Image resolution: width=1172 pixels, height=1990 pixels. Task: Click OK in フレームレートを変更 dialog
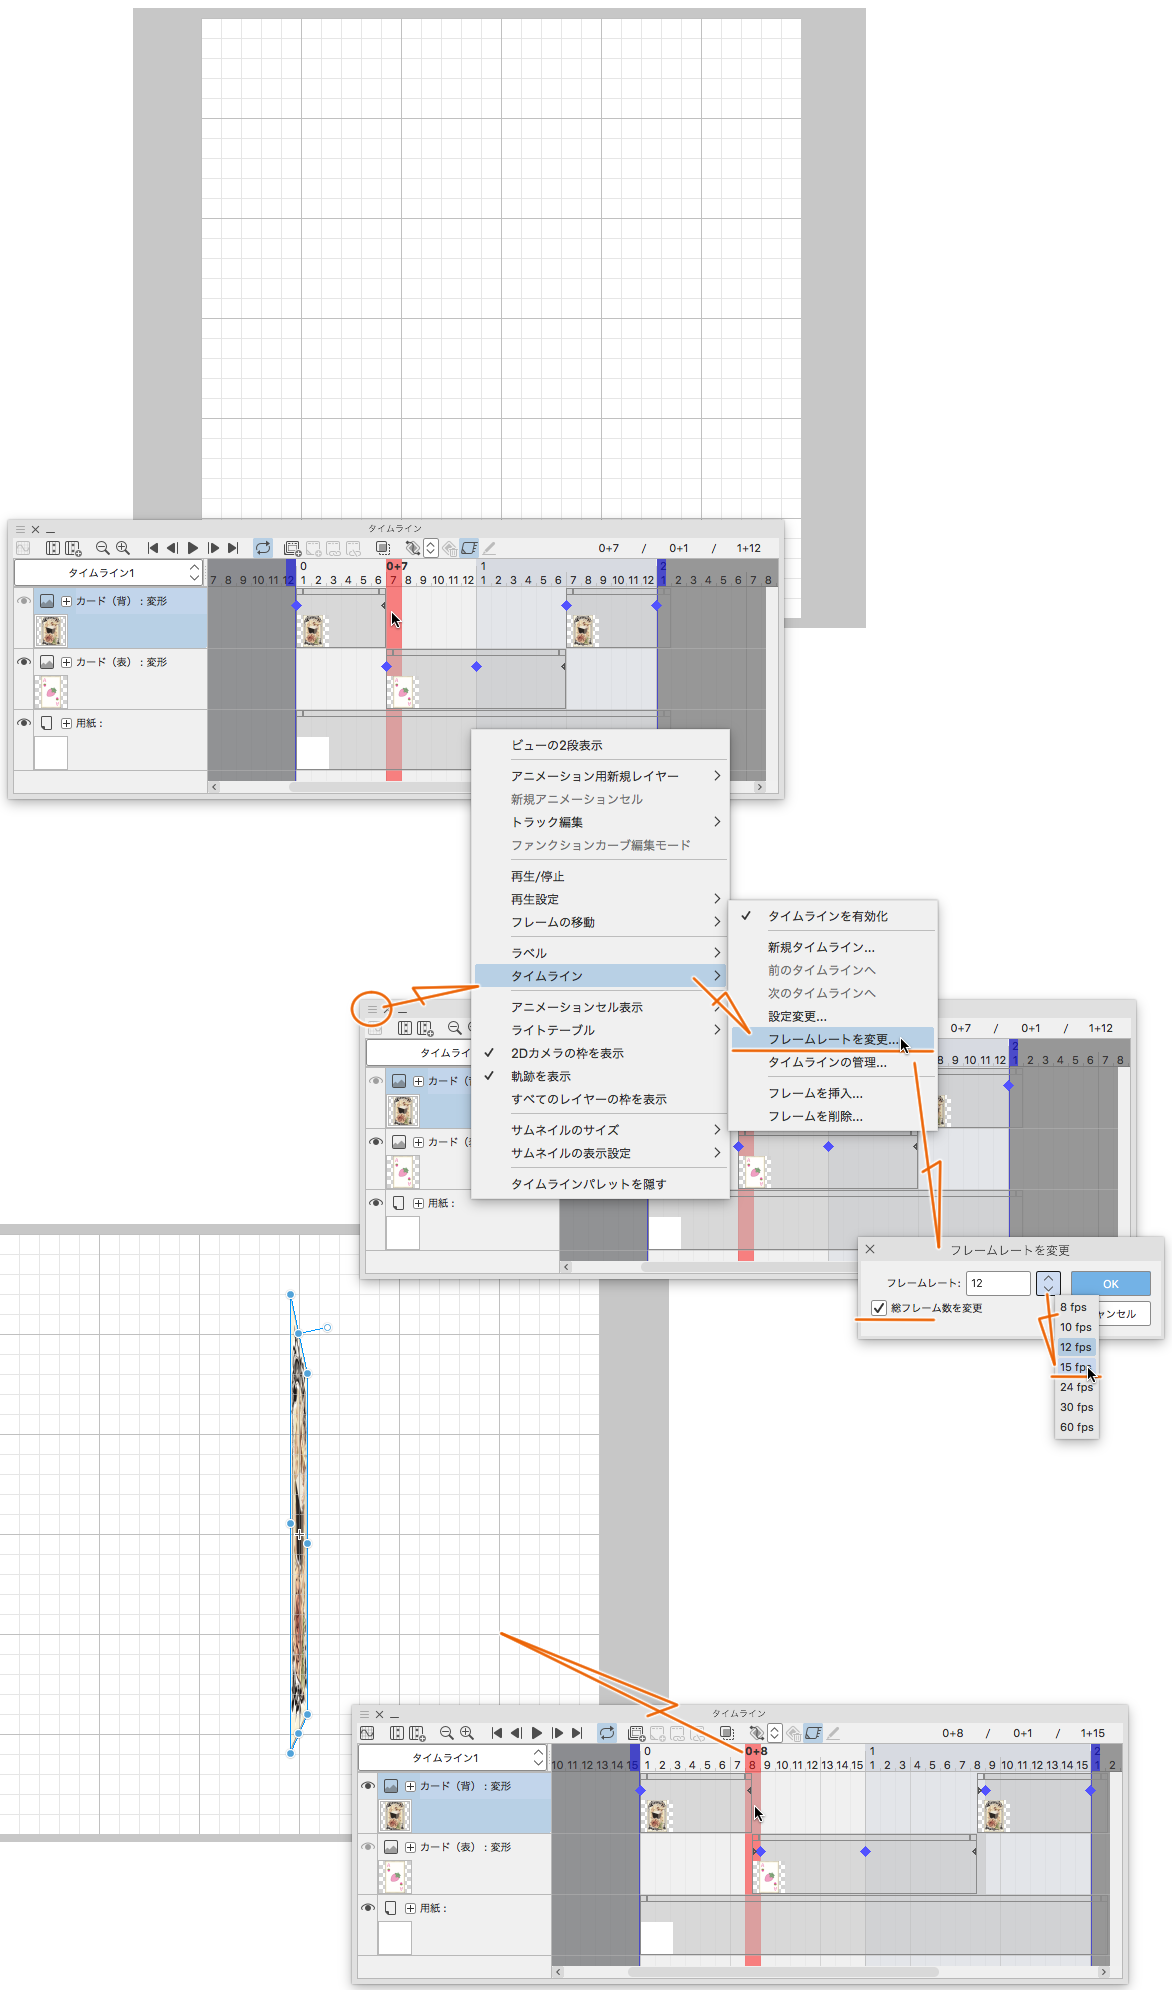click(1111, 1284)
